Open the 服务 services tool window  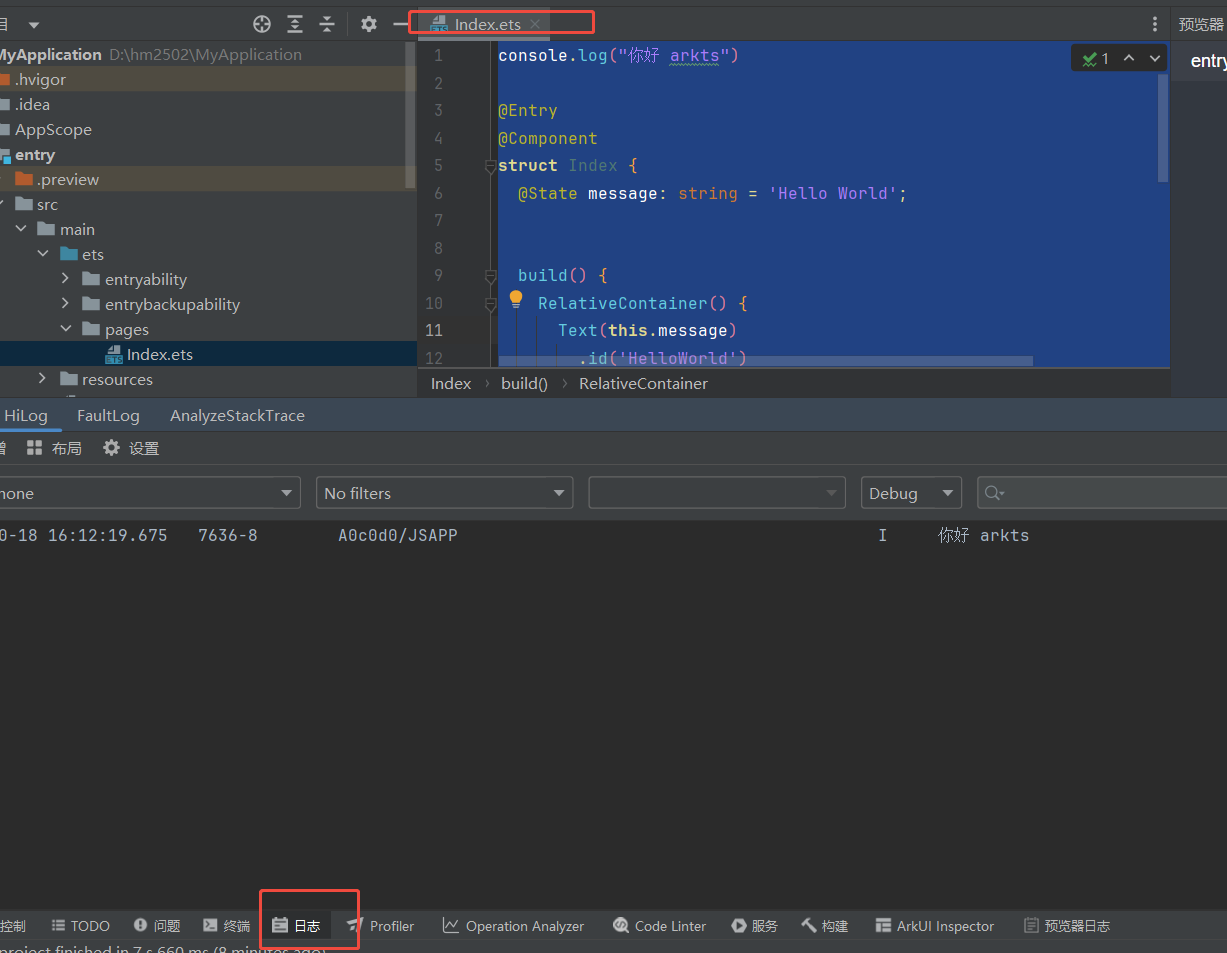click(754, 926)
